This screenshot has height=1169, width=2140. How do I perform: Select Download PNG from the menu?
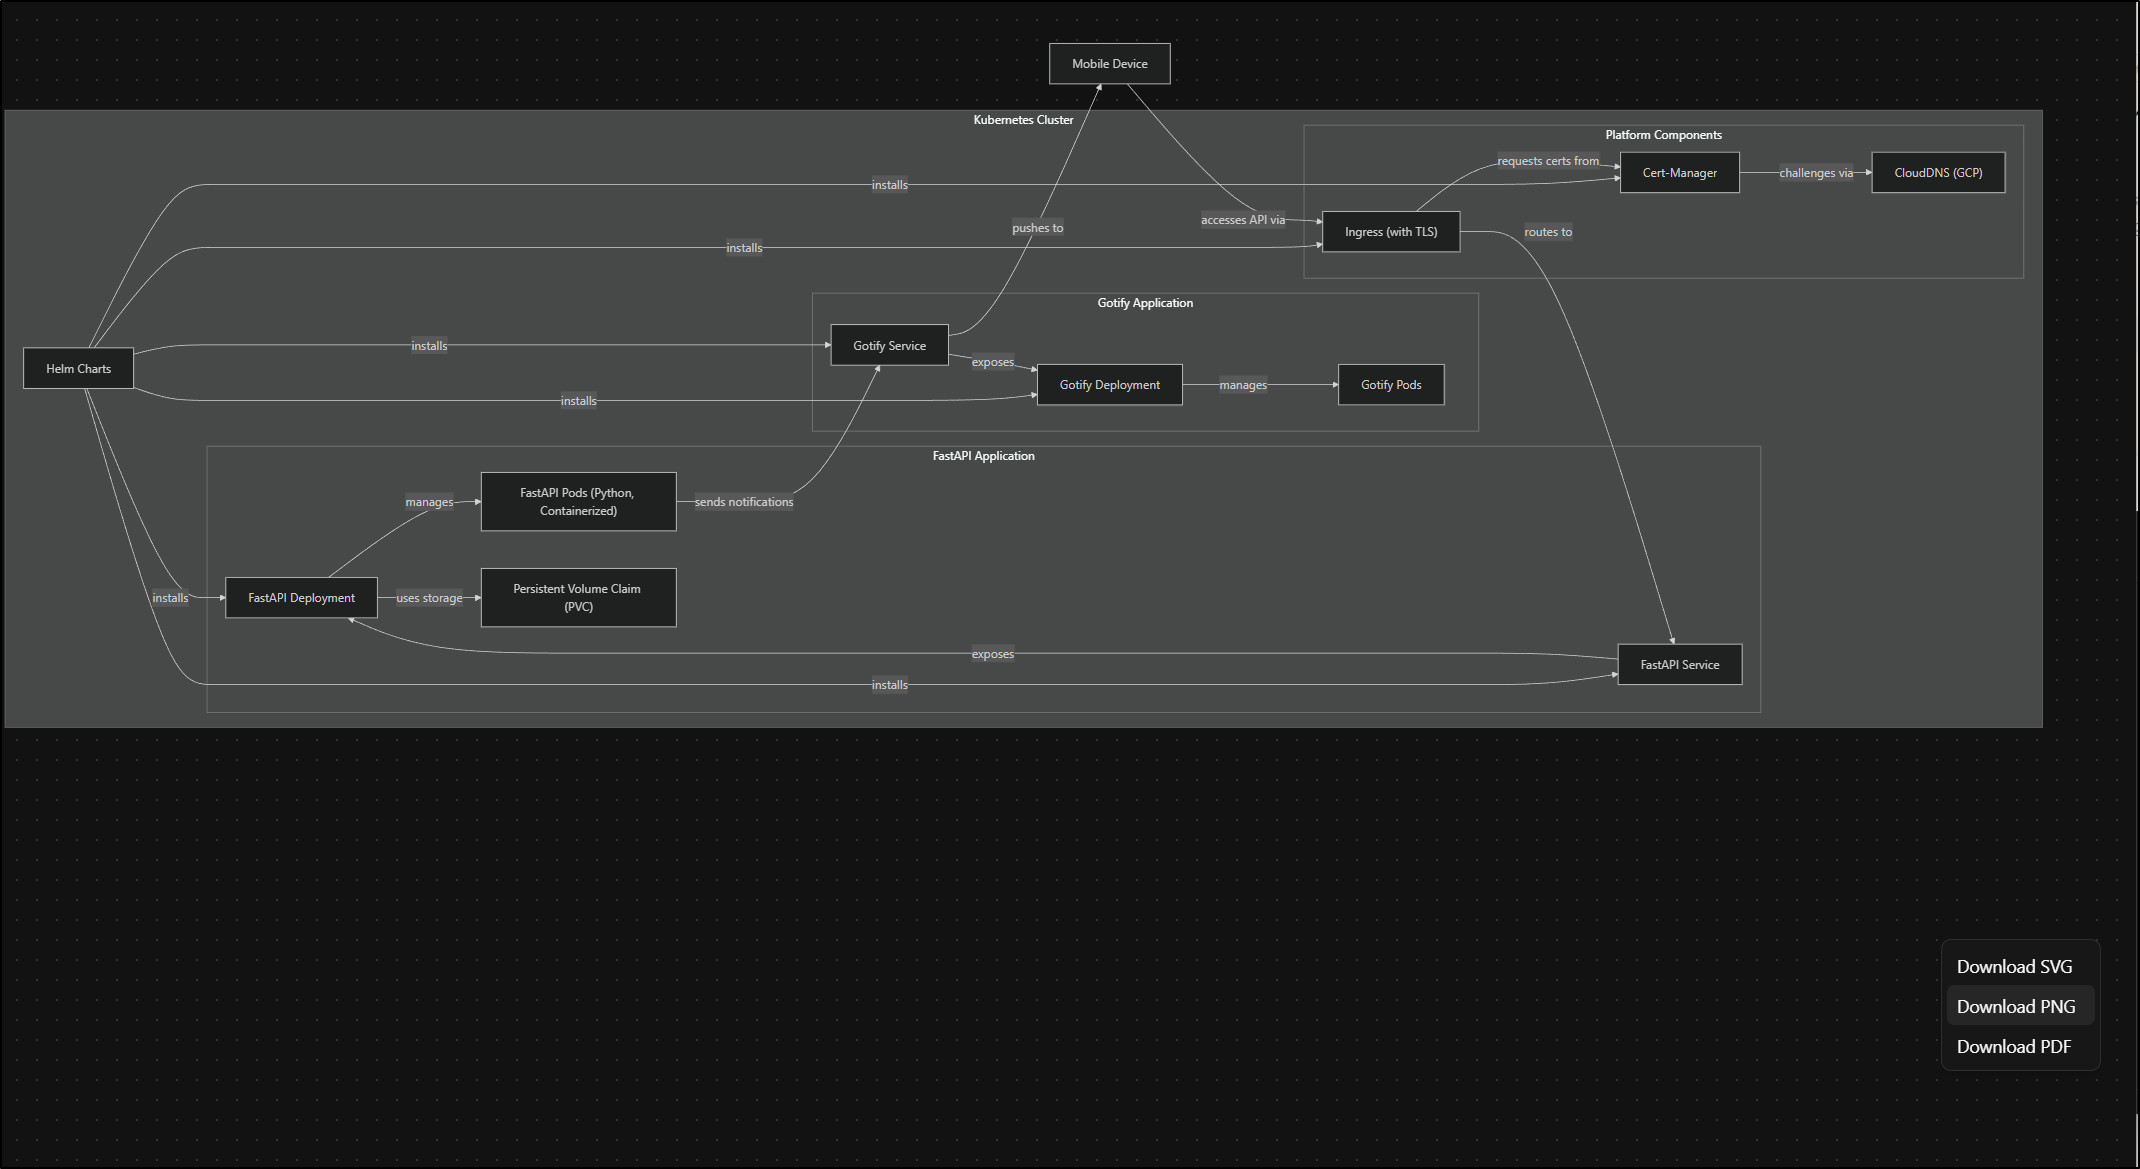(2016, 1006)
